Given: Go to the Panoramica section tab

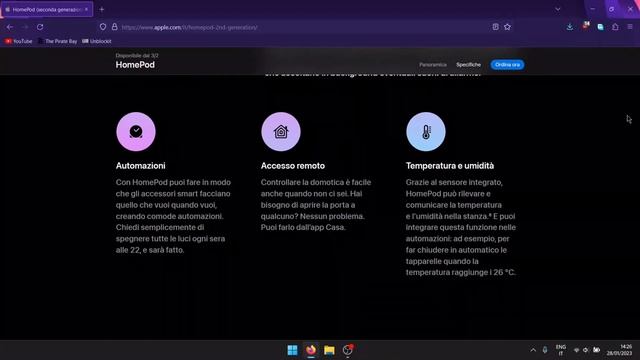Looking at the screenshot, I should tap(433, 64).
